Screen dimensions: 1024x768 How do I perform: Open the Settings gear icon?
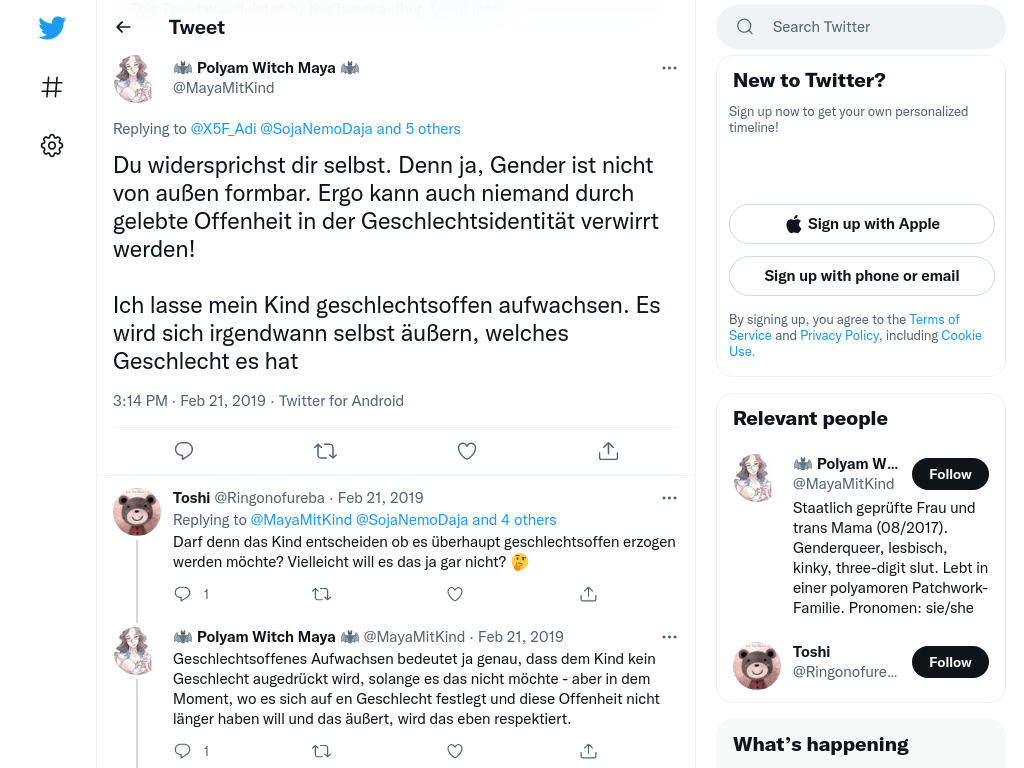tap(52, 146)
